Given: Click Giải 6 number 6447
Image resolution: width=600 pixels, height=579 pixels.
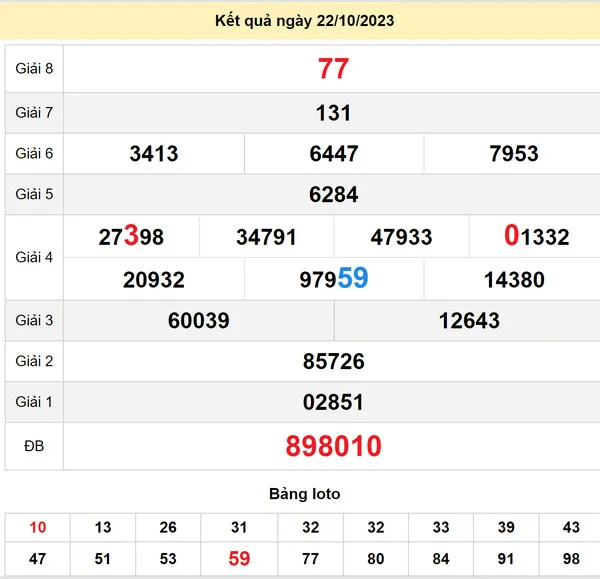Looking at the screenshot, I should click(x=334, y=154).
